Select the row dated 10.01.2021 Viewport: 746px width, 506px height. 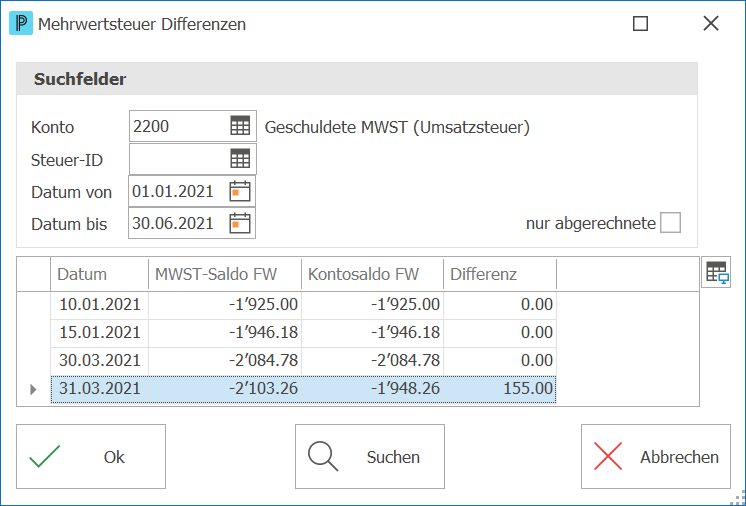click(x=304, y=305)
